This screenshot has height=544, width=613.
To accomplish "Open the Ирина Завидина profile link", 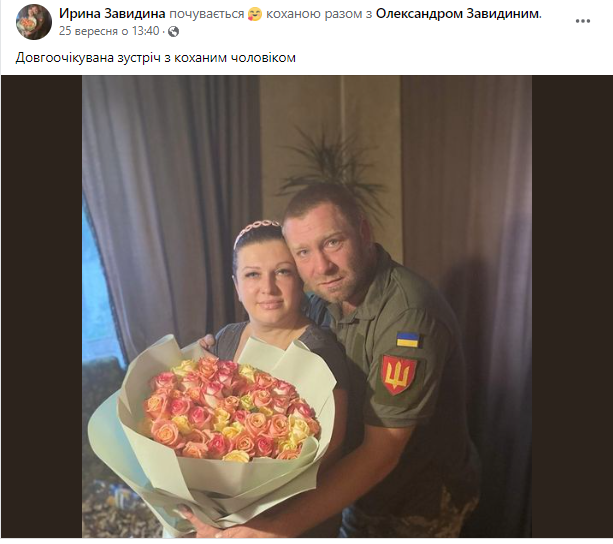I will coord(112,14).
